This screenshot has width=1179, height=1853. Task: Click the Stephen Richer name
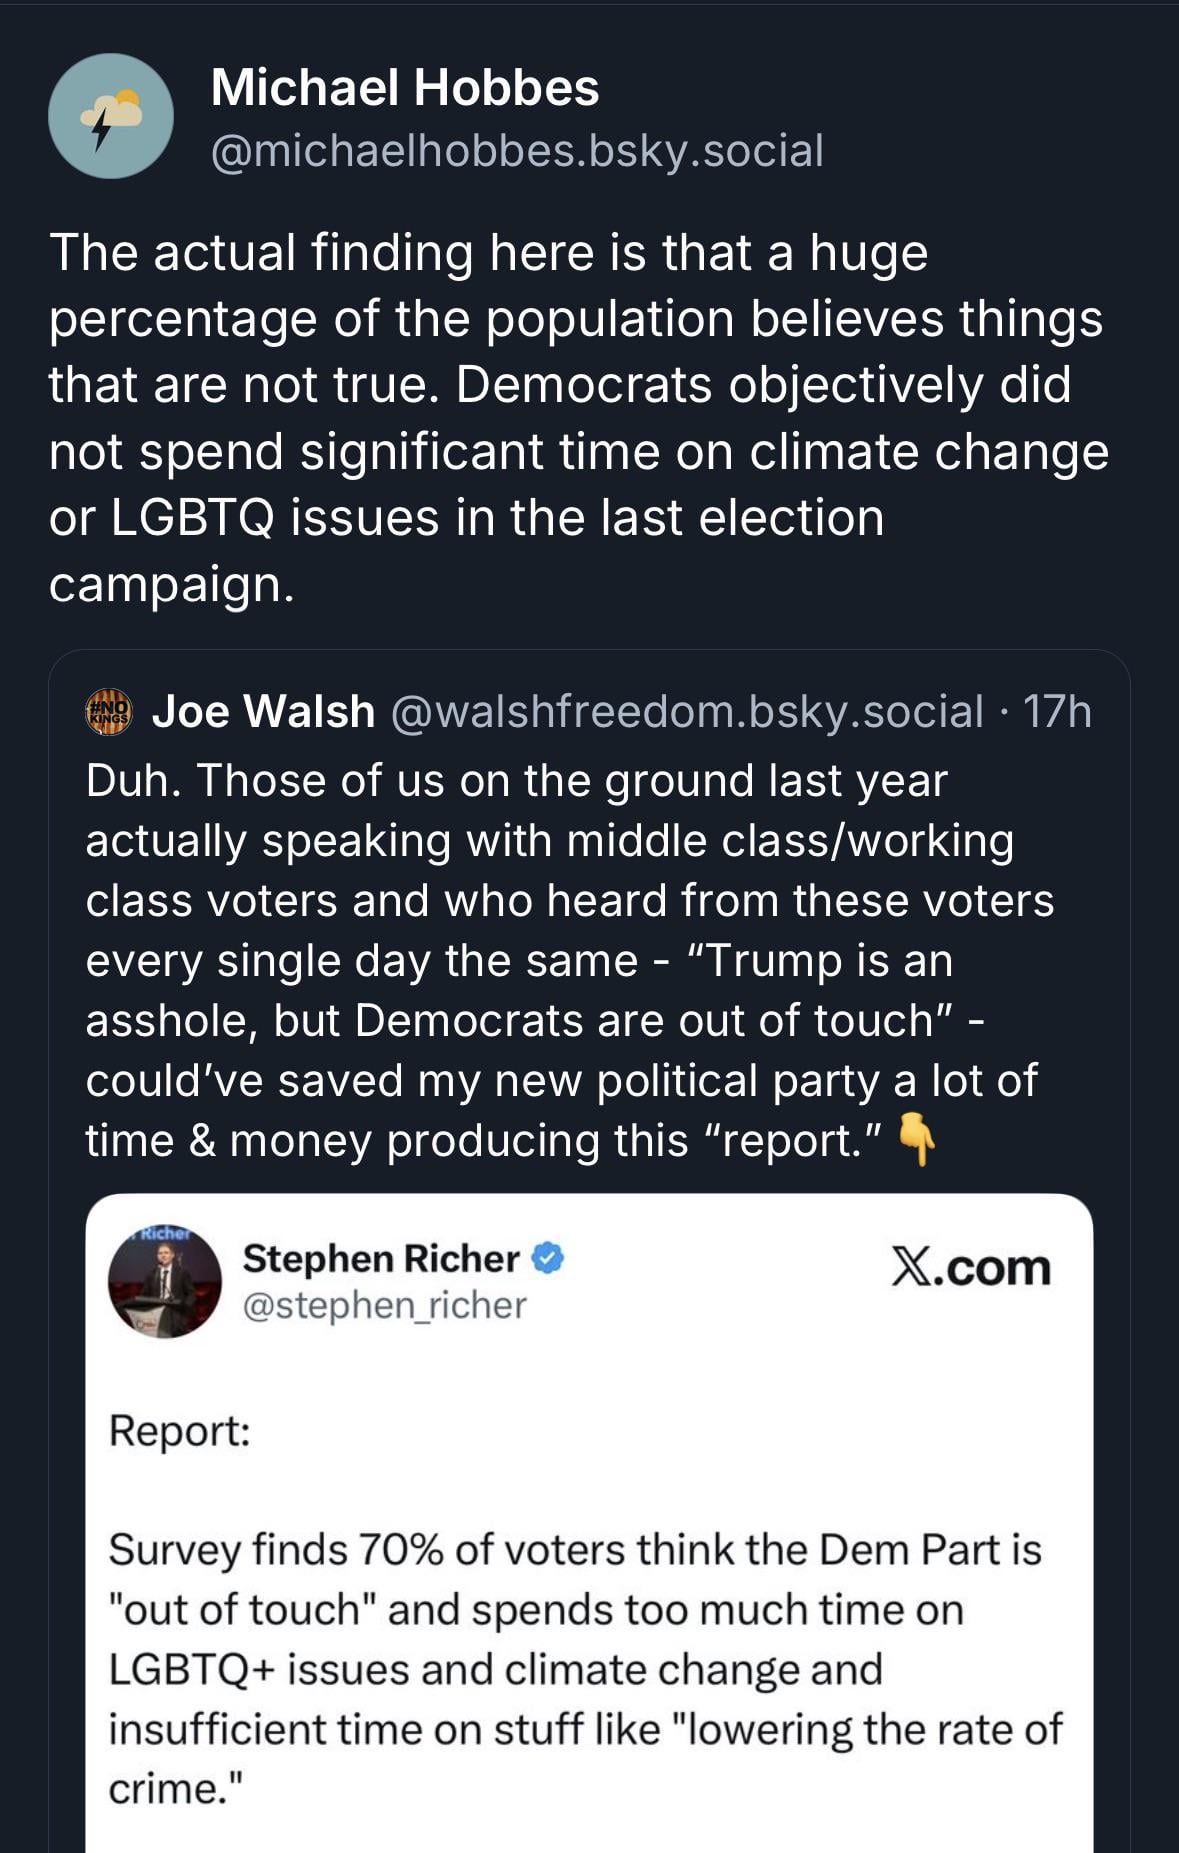coord(381,1258)
